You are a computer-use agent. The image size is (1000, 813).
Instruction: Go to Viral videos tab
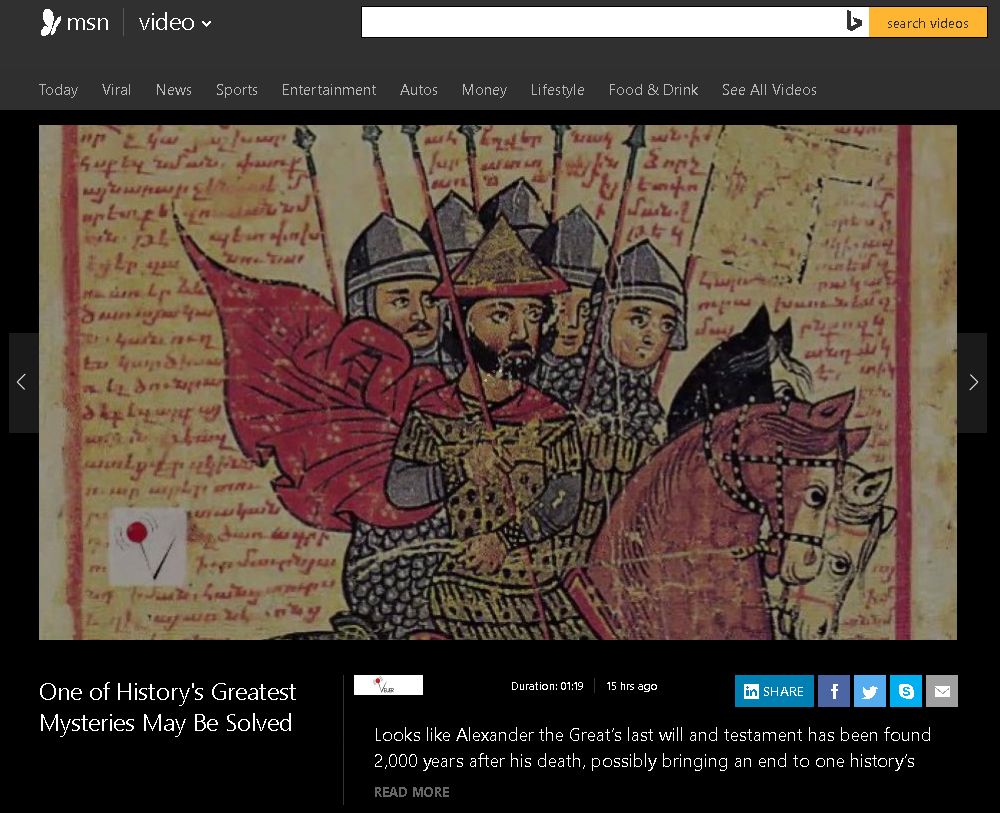point(116,90)
